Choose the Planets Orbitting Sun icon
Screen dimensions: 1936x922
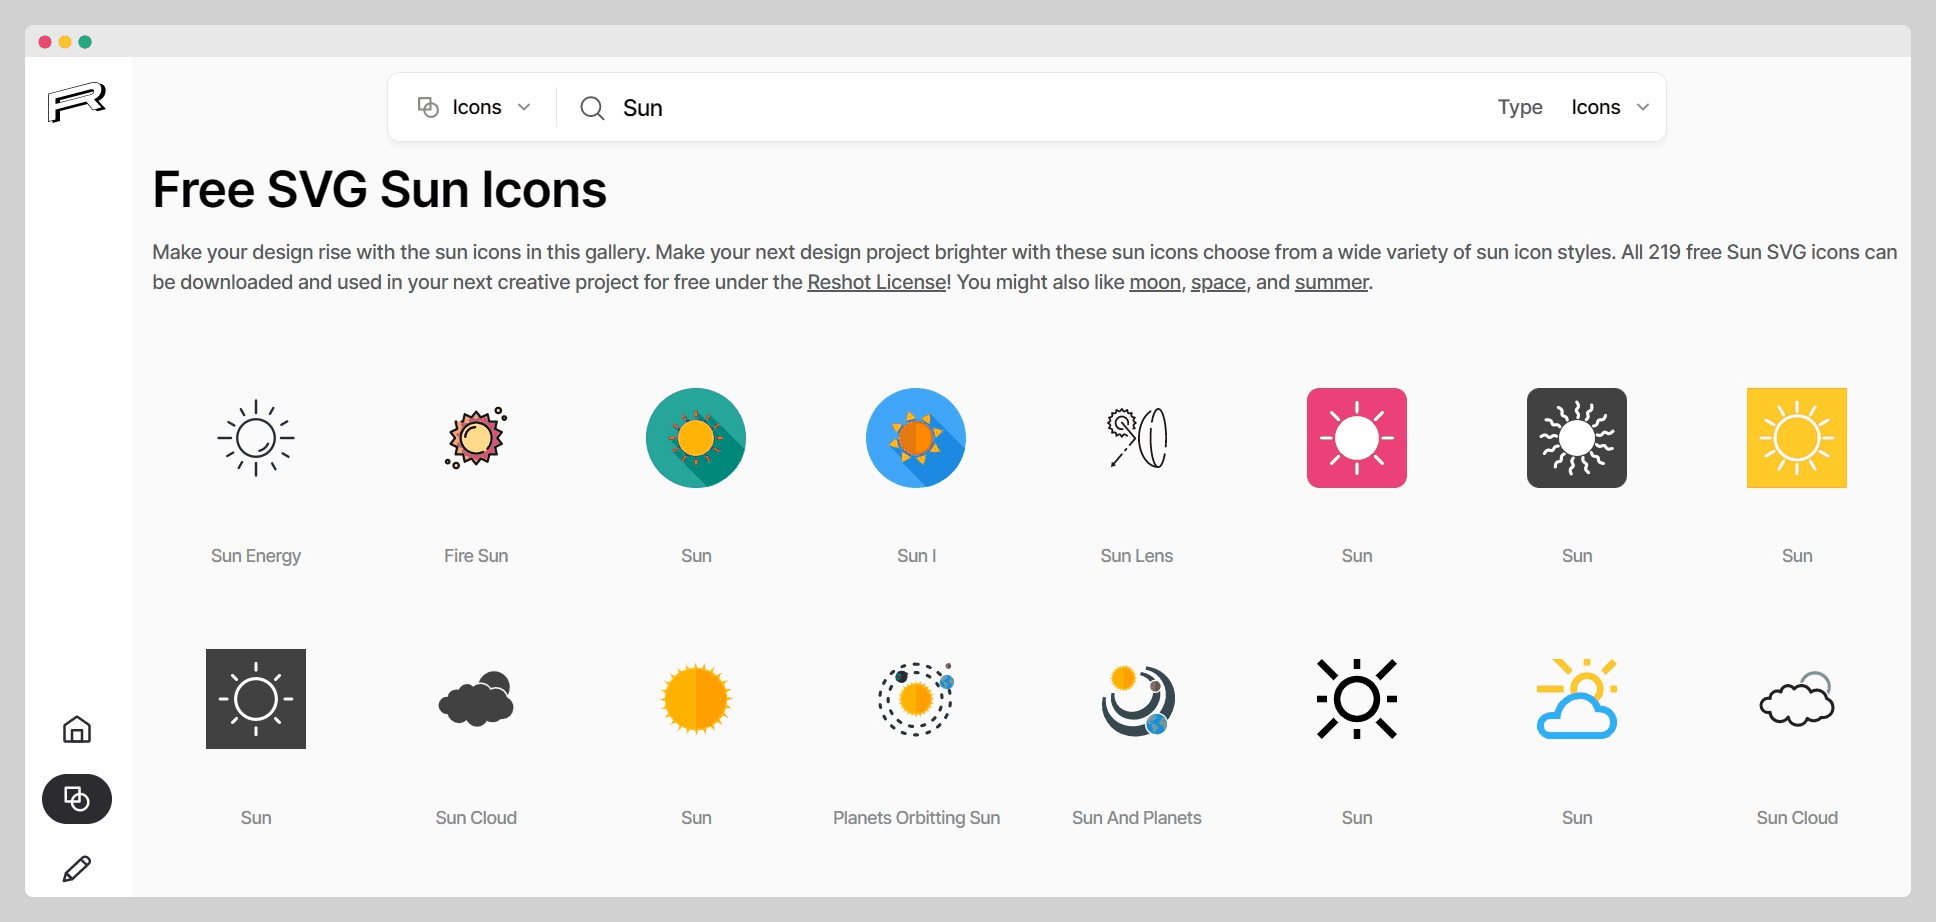[916, 699]
